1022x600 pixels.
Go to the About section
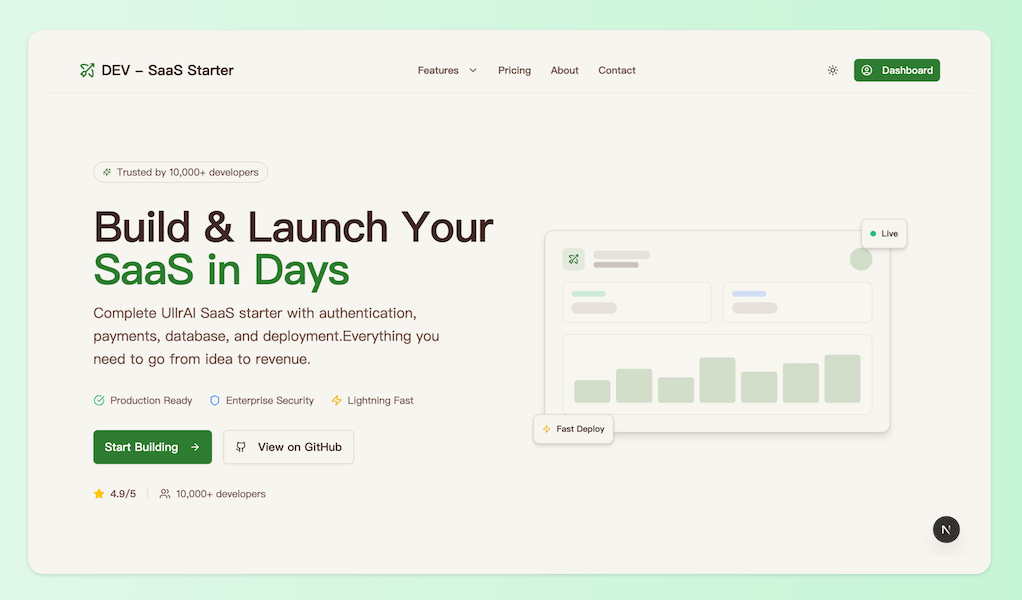(x=564, y=70)
